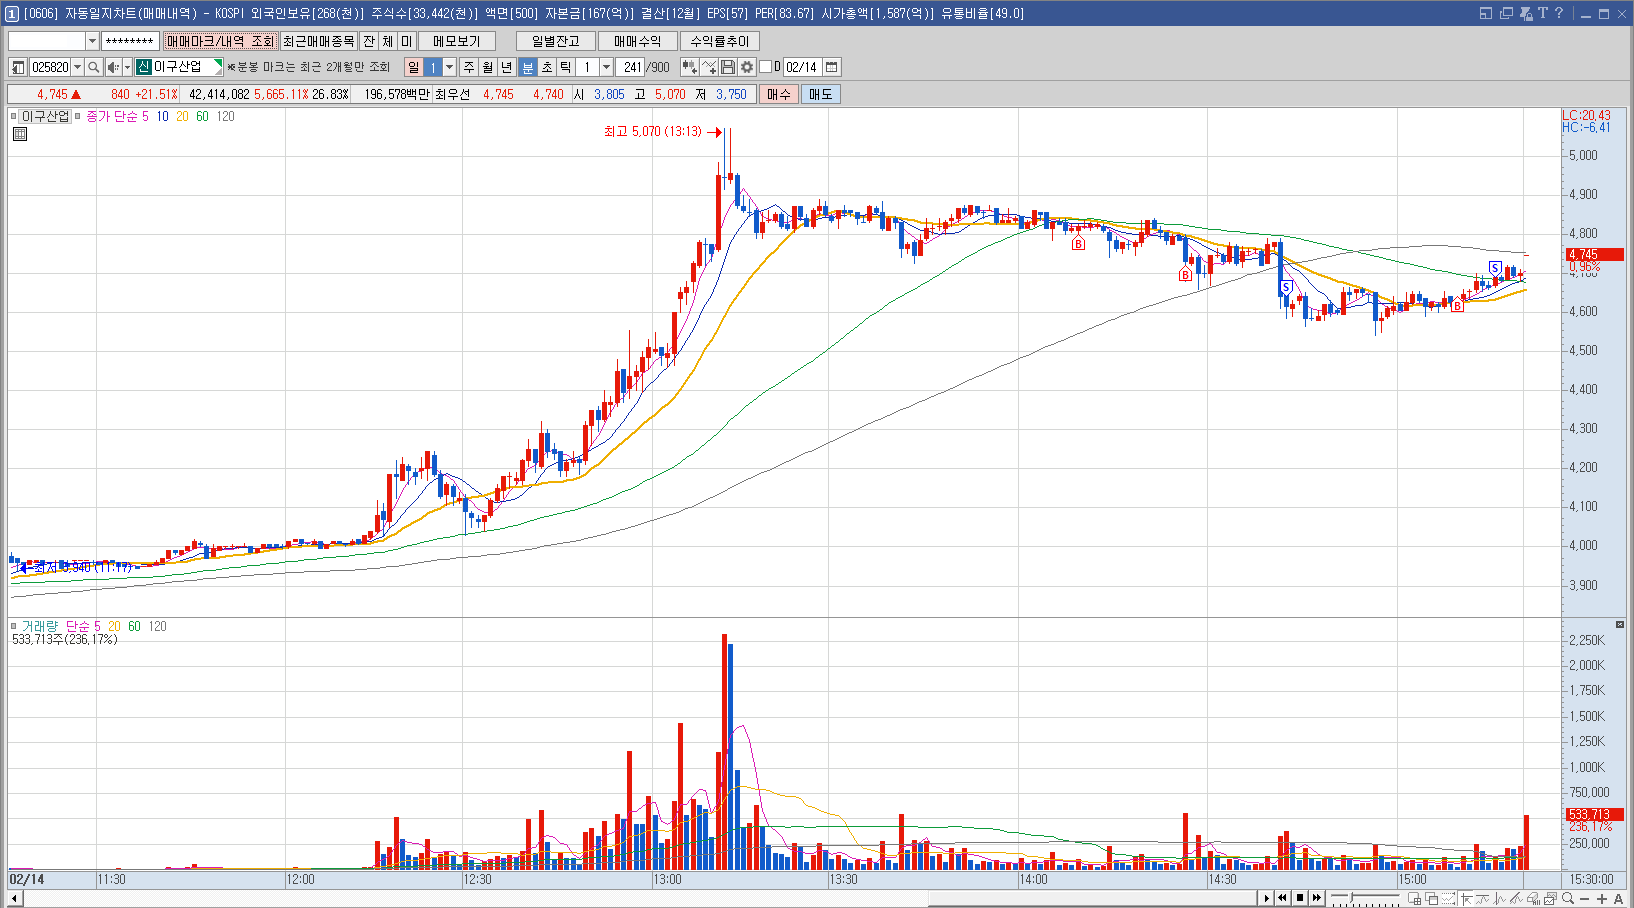Open the 수익률추이 tab
Image resolution: width=1634 pixels, height=908 pixels.
coord(720,41)
